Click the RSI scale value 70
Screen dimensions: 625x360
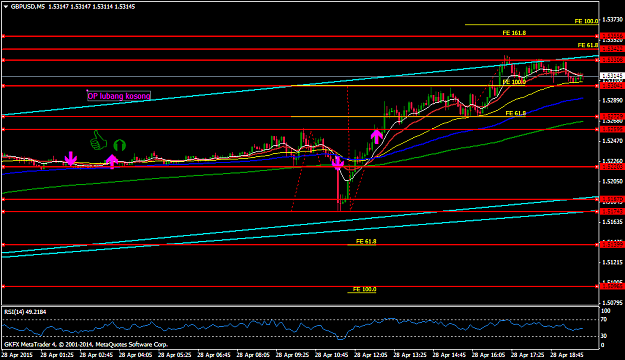coord(604,319)
